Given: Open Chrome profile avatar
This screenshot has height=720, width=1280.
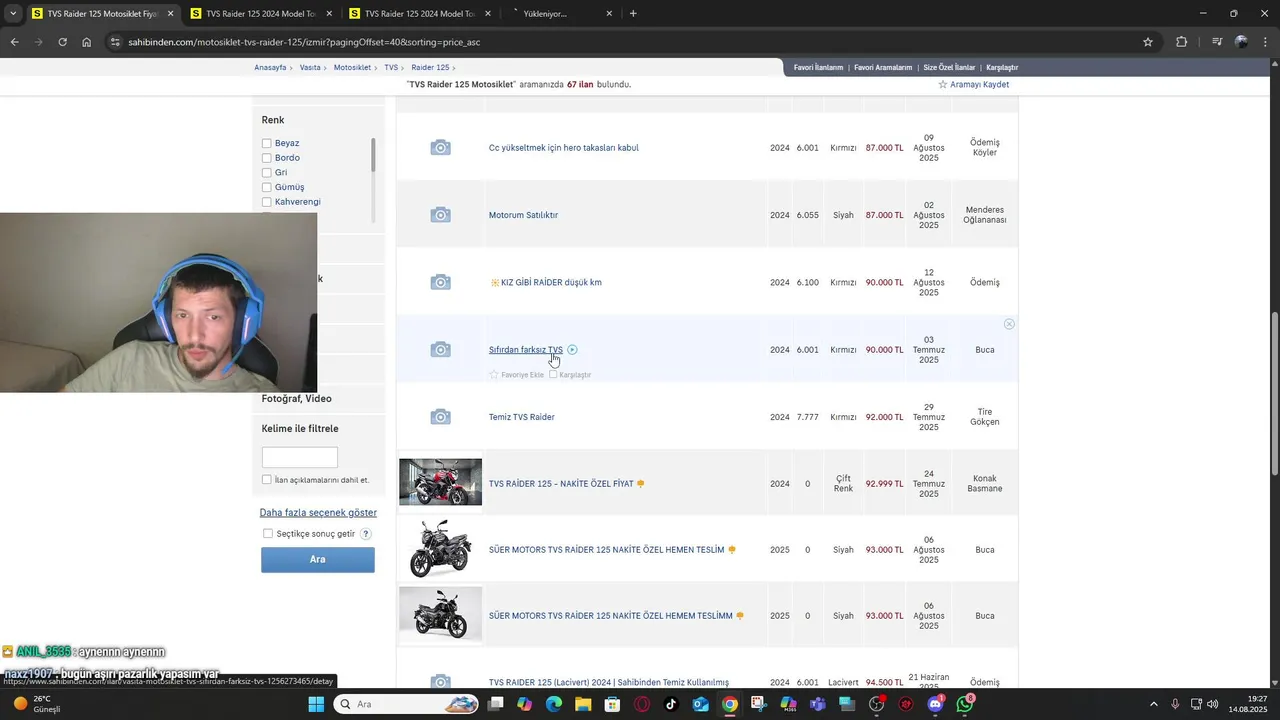Looking at the screenshot, I should click(x=1241, y=42).
